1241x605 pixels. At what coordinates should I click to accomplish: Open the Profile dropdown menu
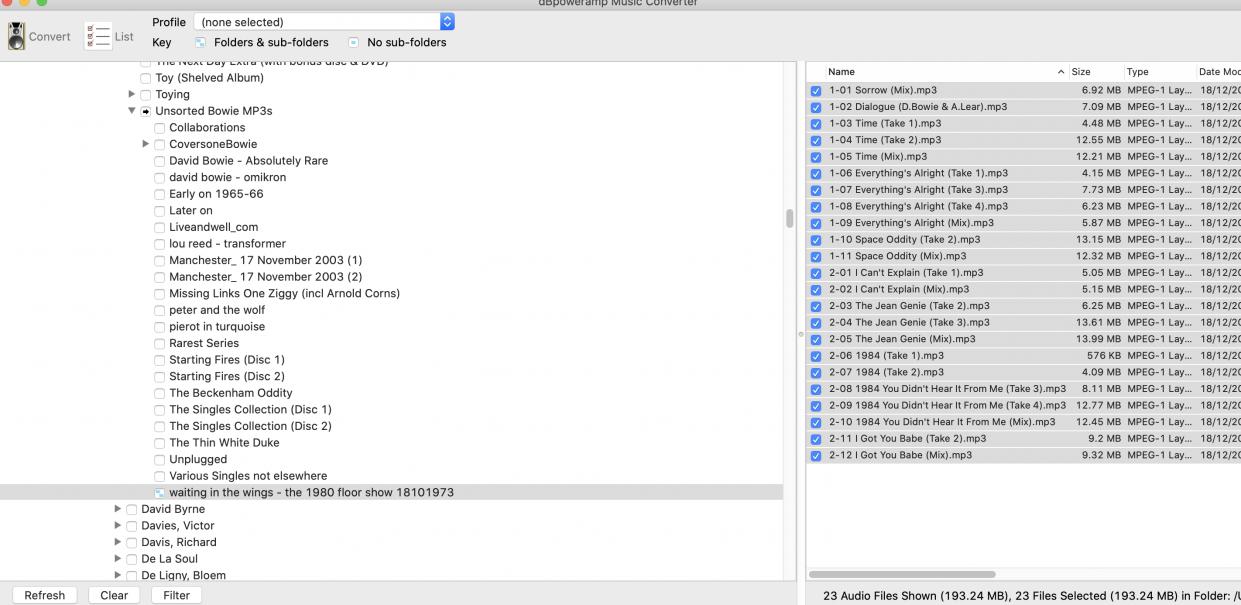click(447, 21)
